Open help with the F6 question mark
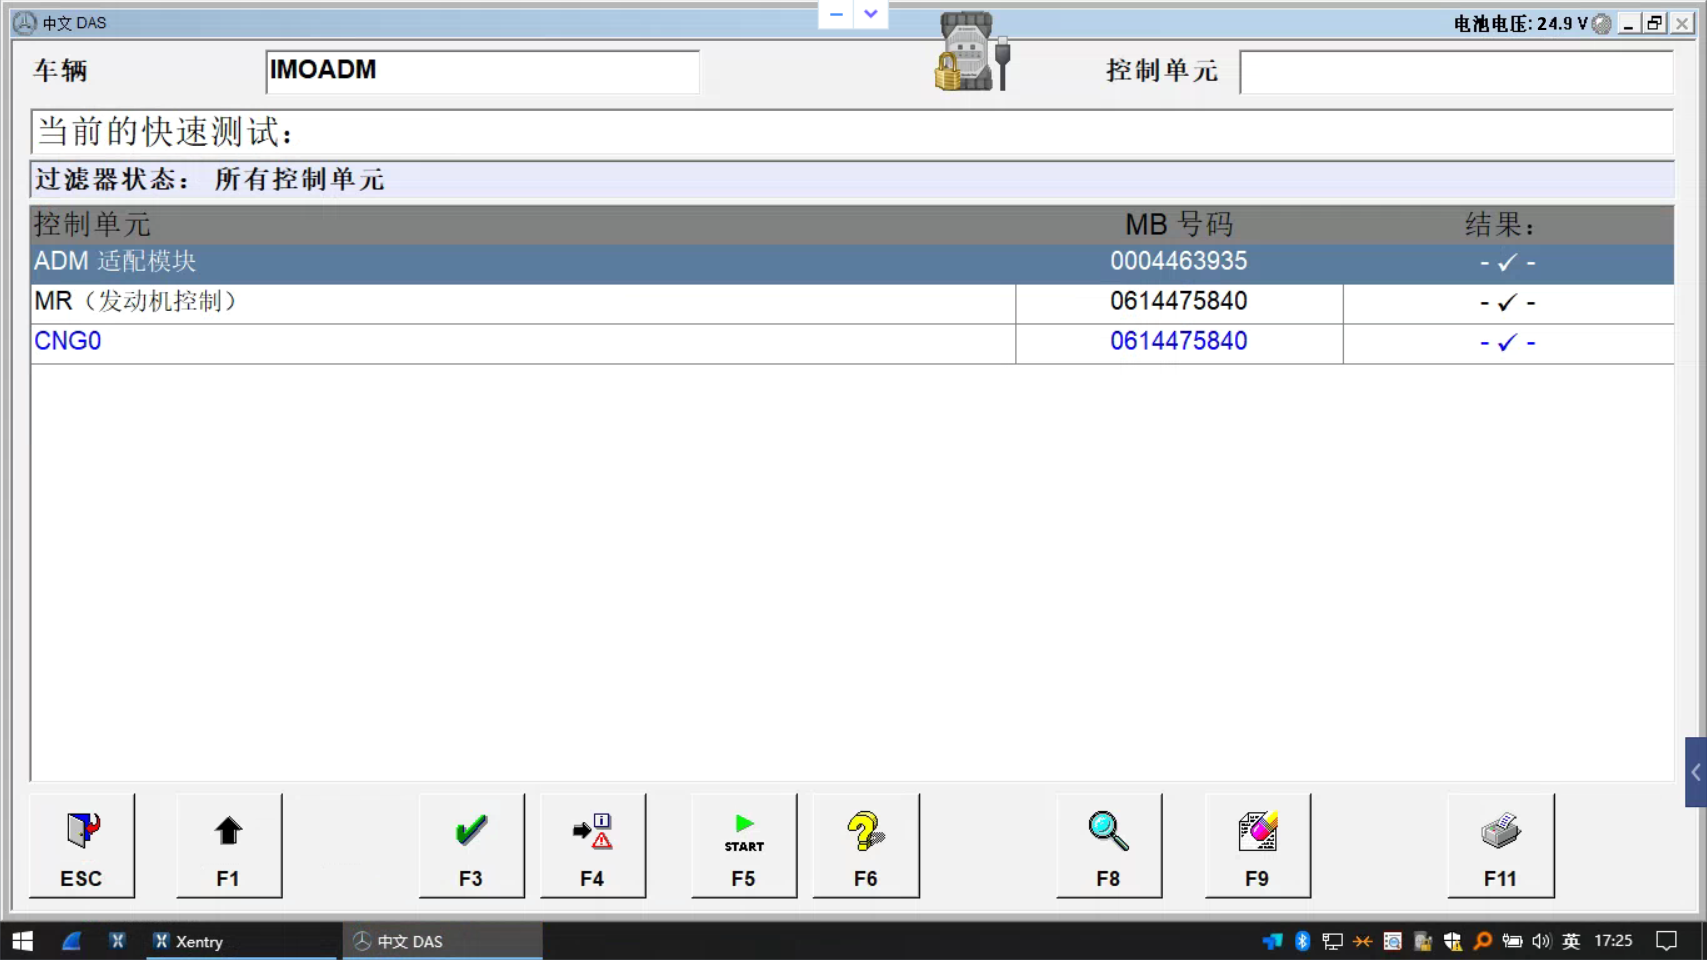The image size is (1707, 960). [x=866, y=846]
